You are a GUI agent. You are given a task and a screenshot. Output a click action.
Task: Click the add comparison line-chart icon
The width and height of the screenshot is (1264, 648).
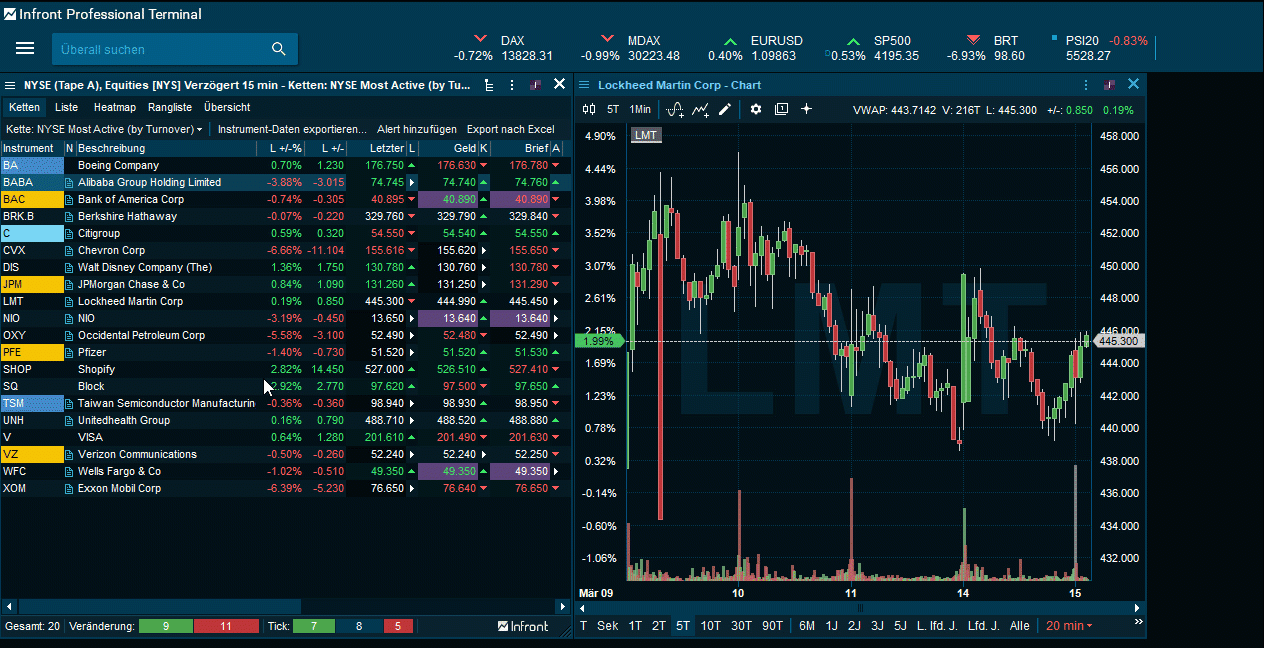click(x=700, y=109)
